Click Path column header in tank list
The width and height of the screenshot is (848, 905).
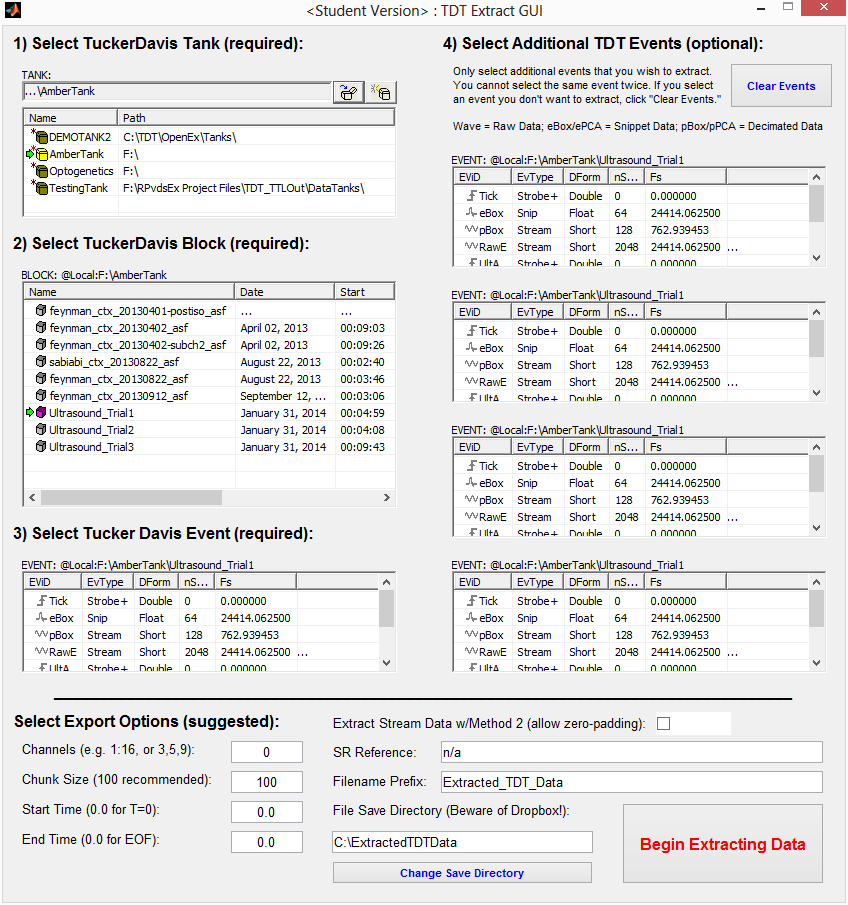(x=256, y=118)
